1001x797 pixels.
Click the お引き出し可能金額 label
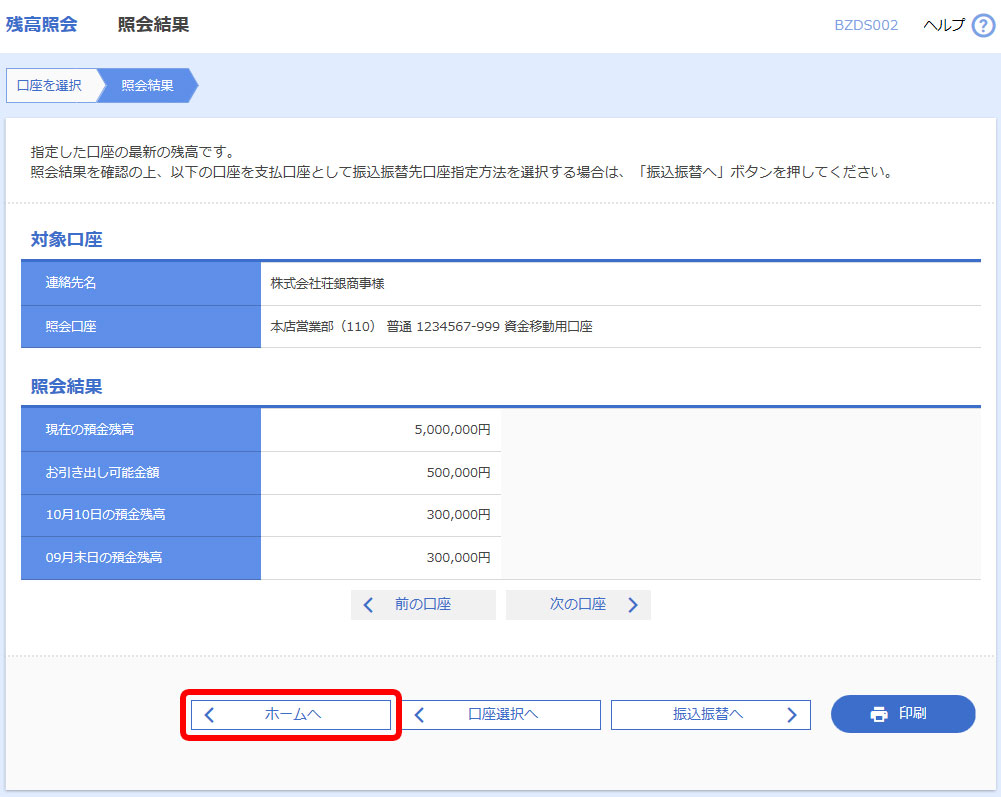(103, 473)
